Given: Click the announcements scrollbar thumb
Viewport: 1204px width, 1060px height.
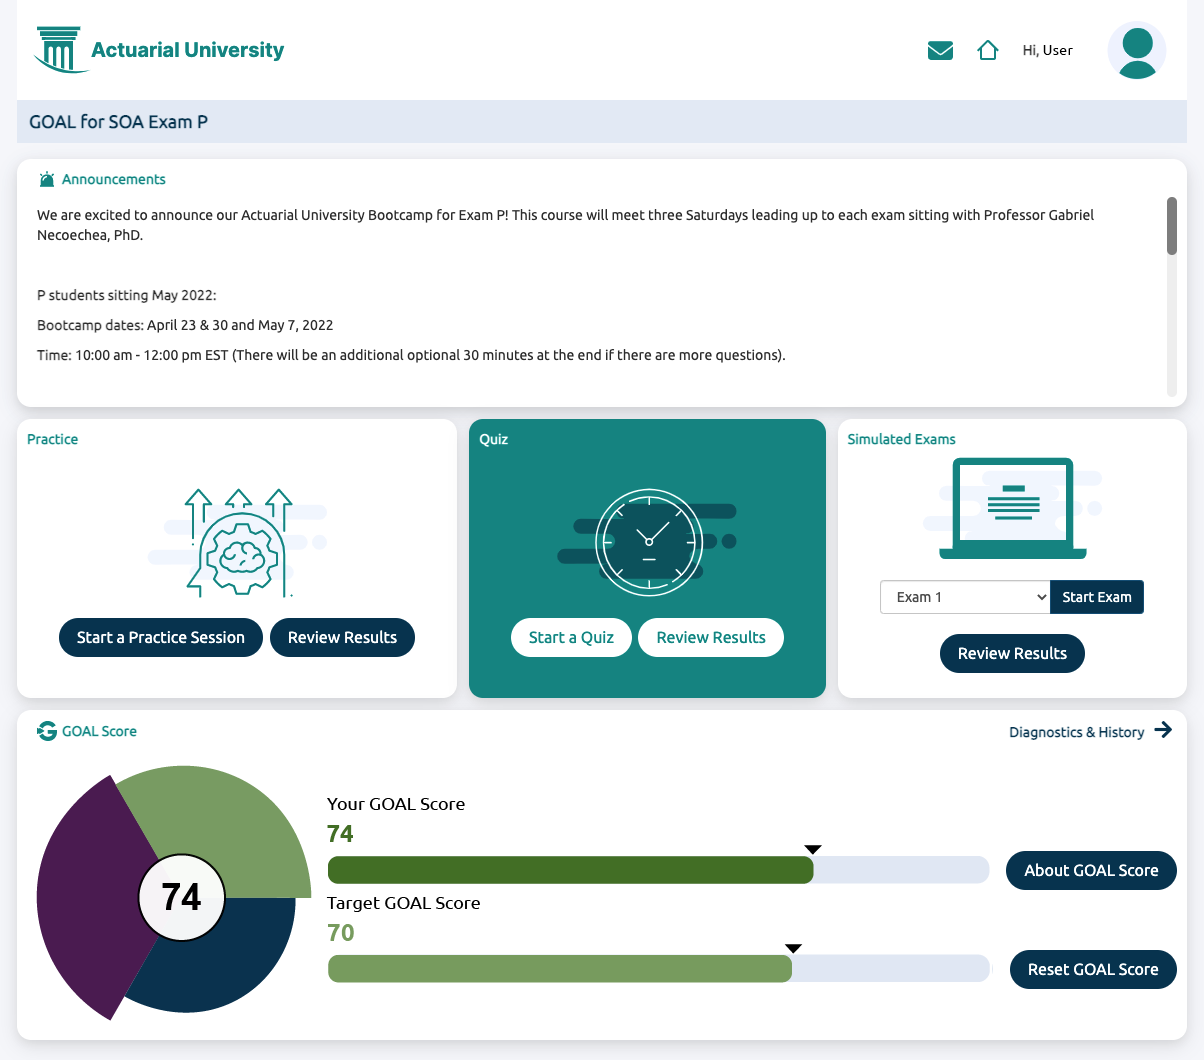Looking at the screenshot, I should click(1172, 226).
